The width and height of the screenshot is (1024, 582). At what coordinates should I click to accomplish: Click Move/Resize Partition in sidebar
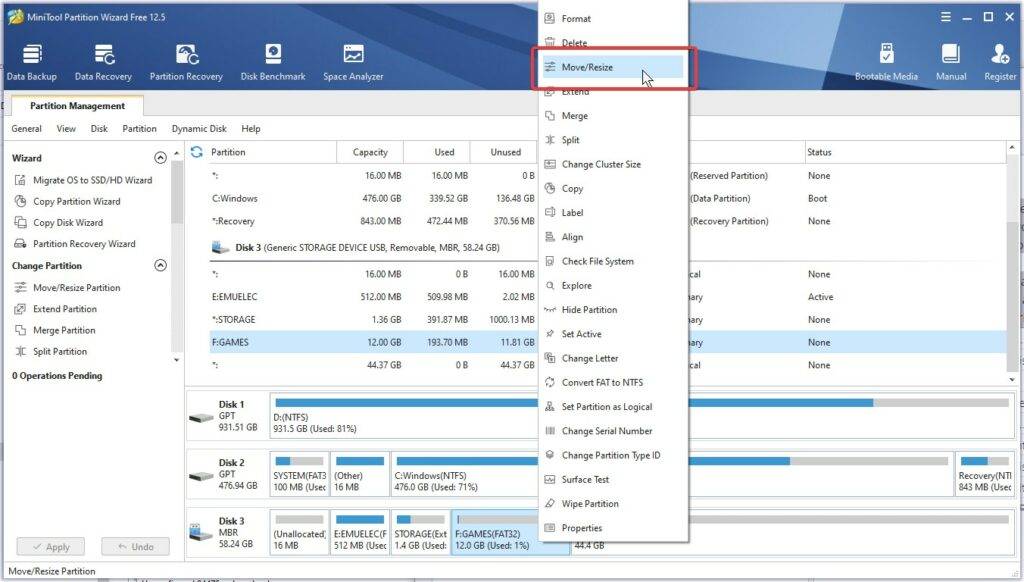[x=68, y=287]
